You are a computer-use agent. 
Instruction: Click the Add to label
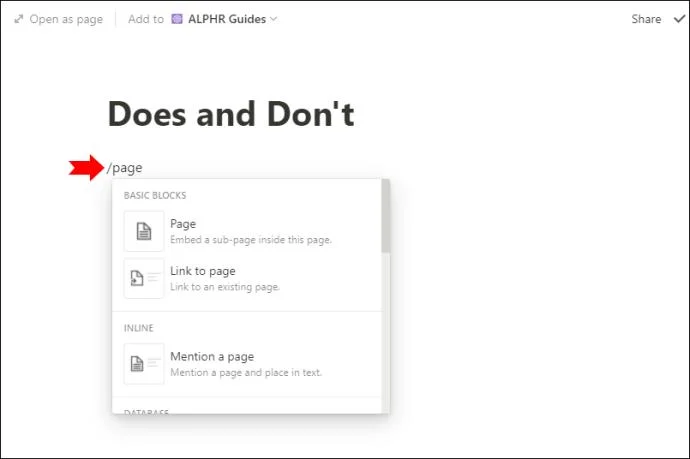pyautogui.click(x=146, y=19)
